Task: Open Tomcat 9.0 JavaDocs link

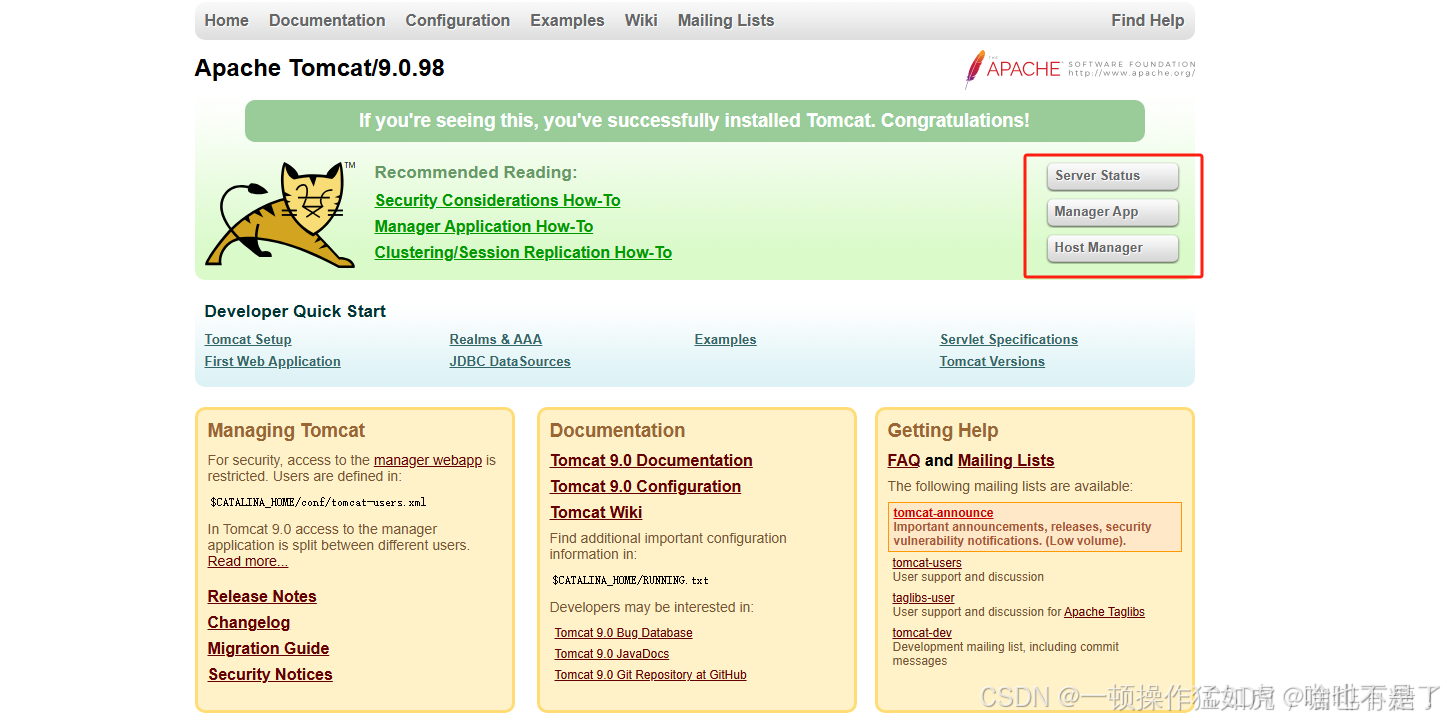Action: click(612, 653)
